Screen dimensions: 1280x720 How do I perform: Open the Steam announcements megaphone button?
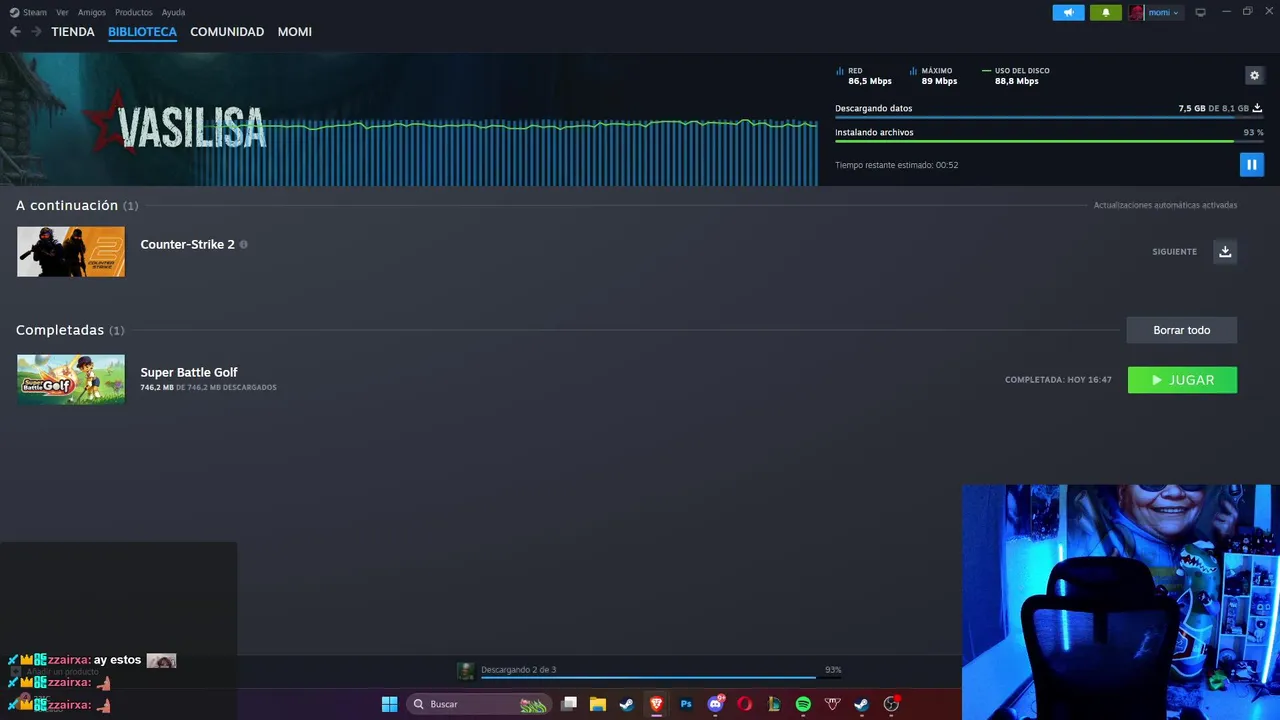[x=1068, y=12]
